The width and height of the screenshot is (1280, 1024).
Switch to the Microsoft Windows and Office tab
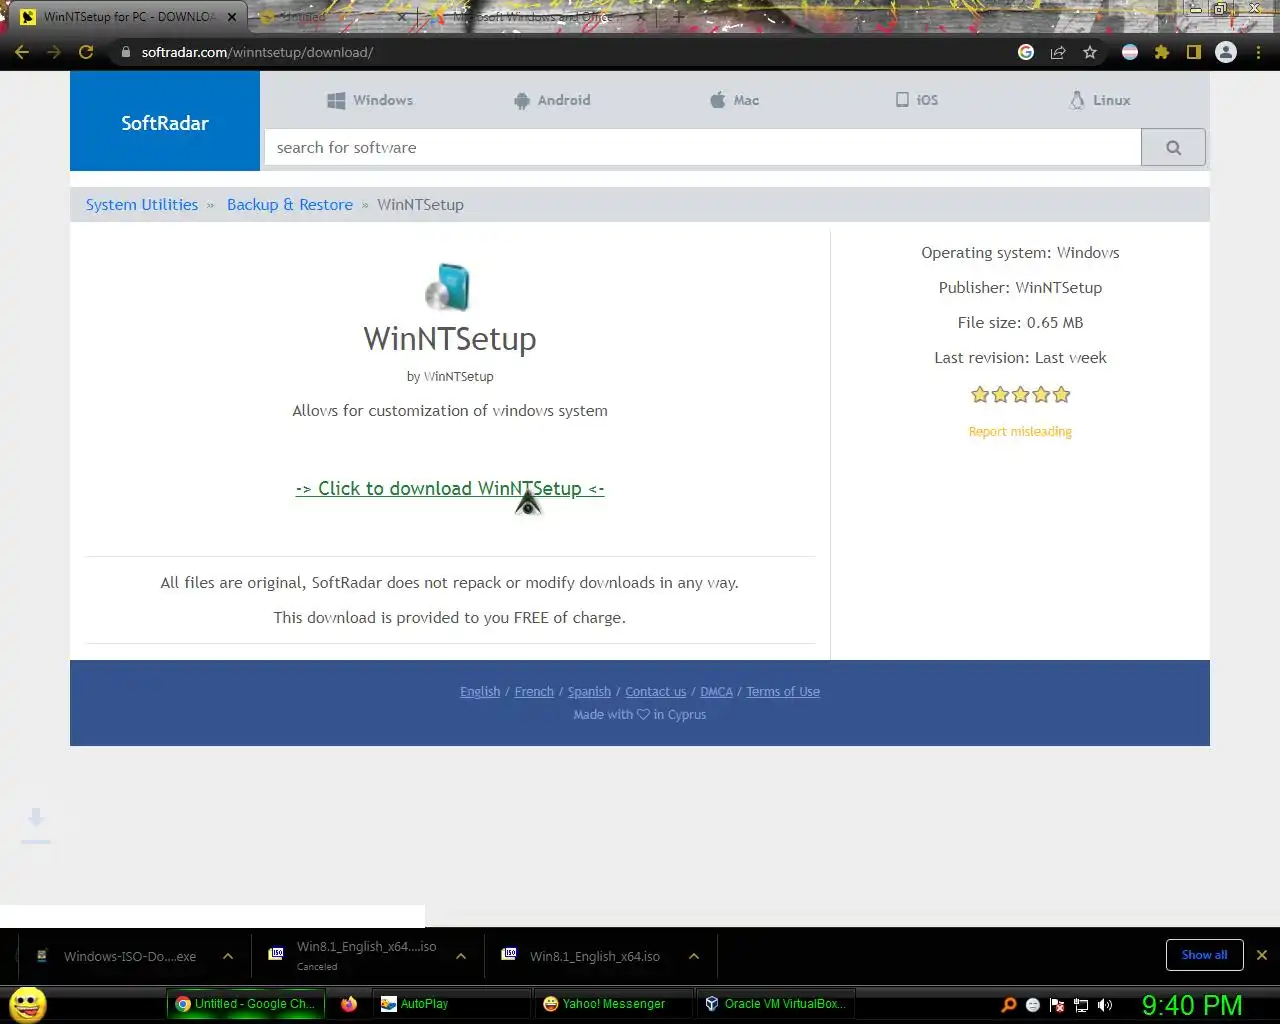535,17
